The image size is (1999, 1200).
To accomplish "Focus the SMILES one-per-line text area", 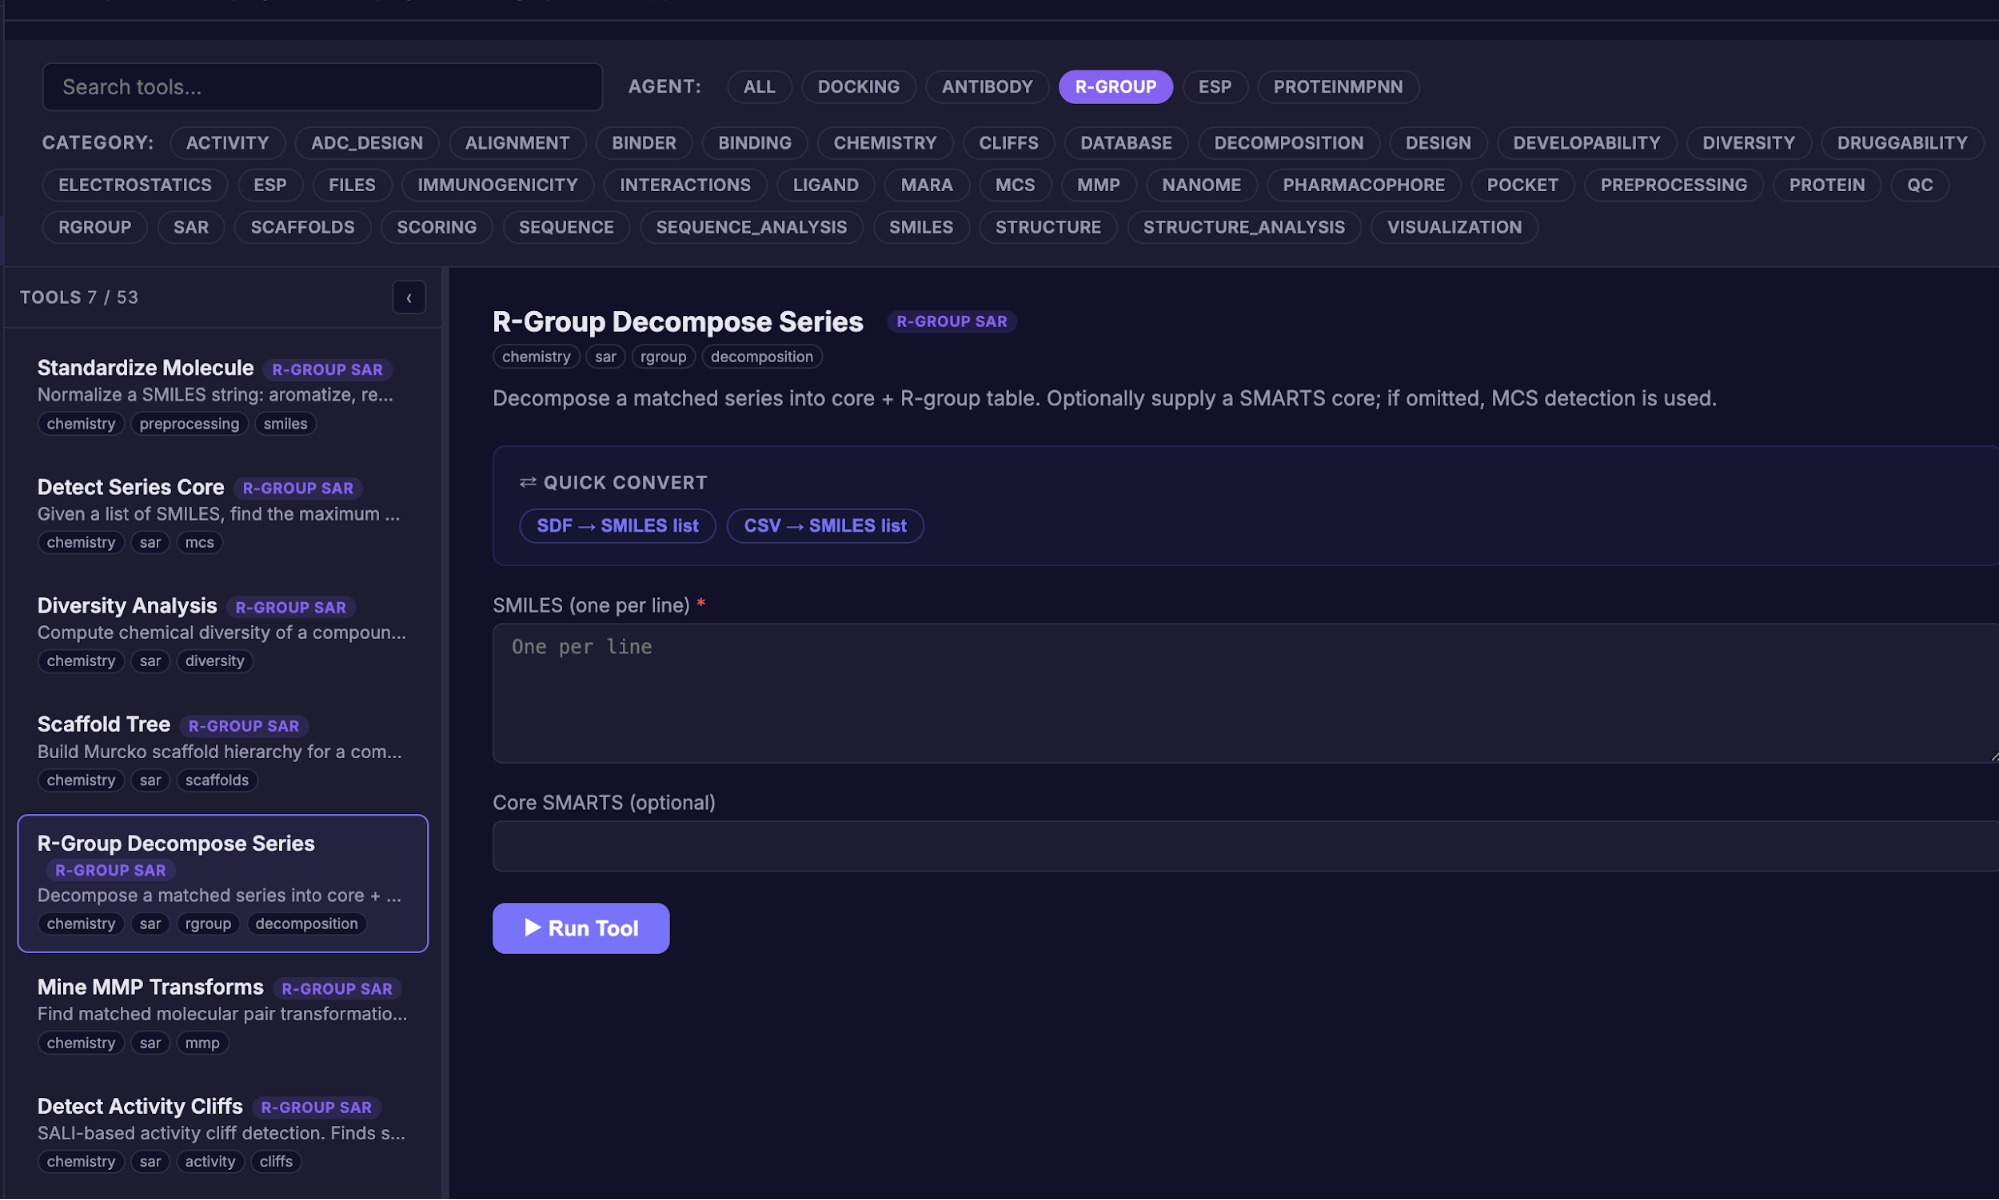I will point(1244,693).
